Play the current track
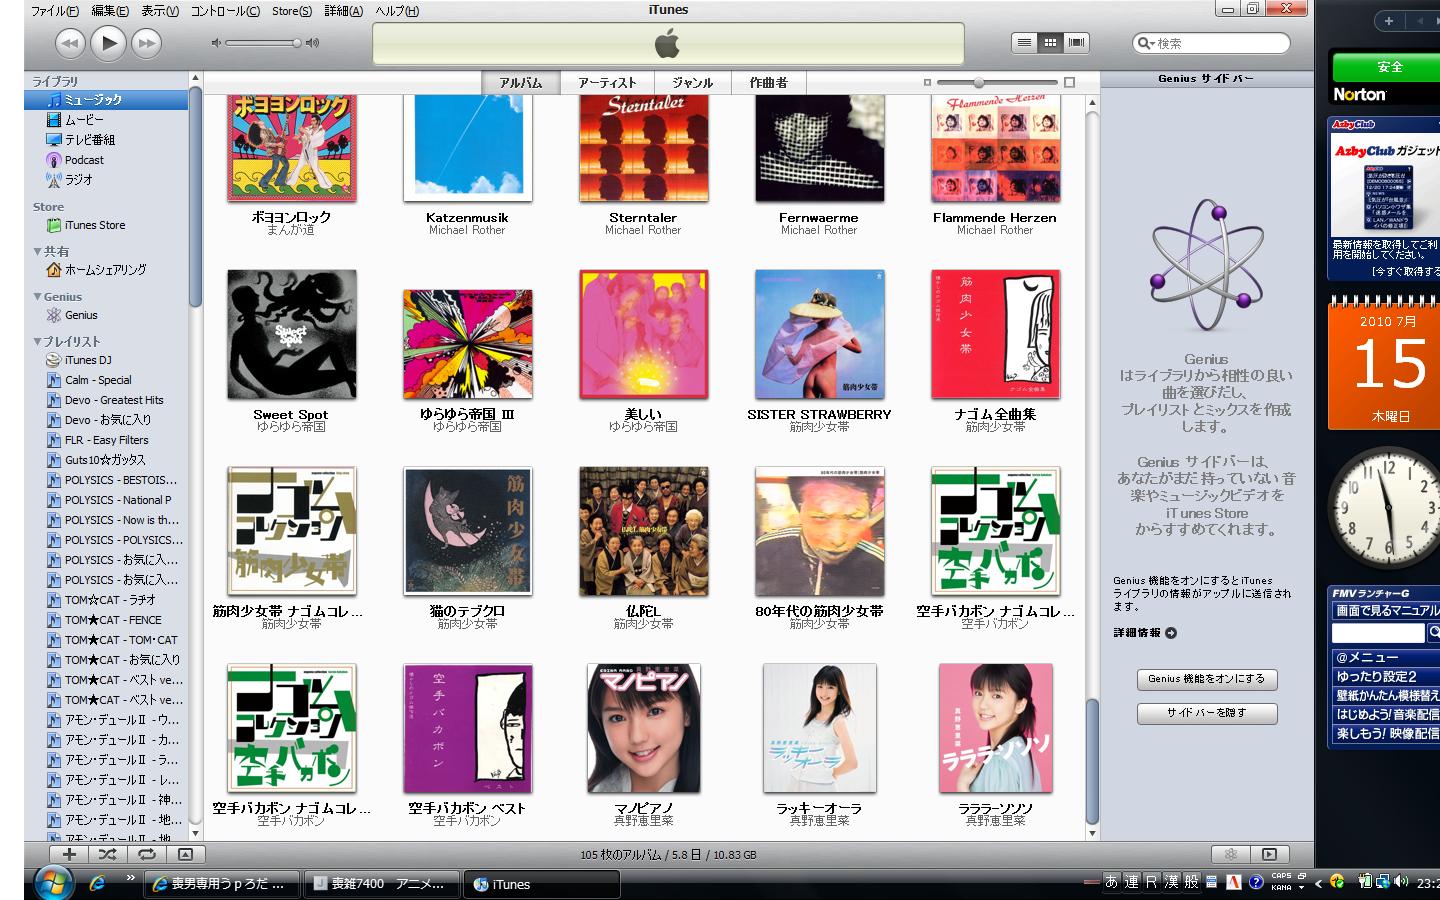 tap(108, 42)
